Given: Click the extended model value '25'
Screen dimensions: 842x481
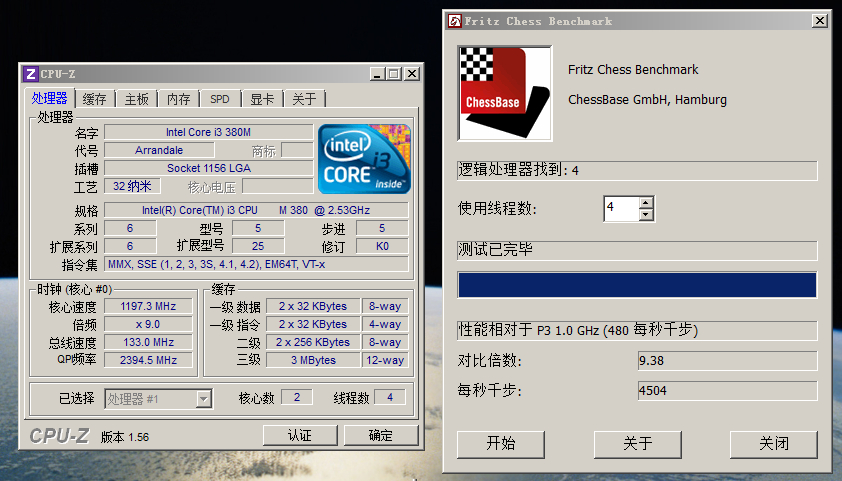Looking at the screenshot, I should point(258,246).
